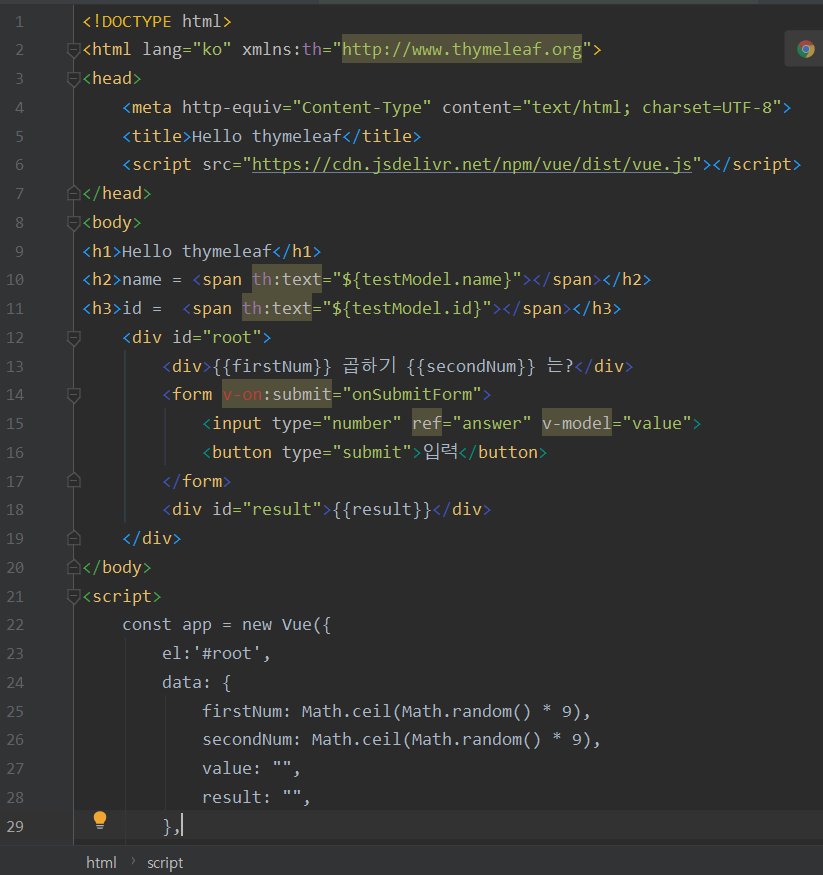Select html breadcrumb in the bottom bar
This screenshot has height=875, width=823.
(x=101, y=863)
